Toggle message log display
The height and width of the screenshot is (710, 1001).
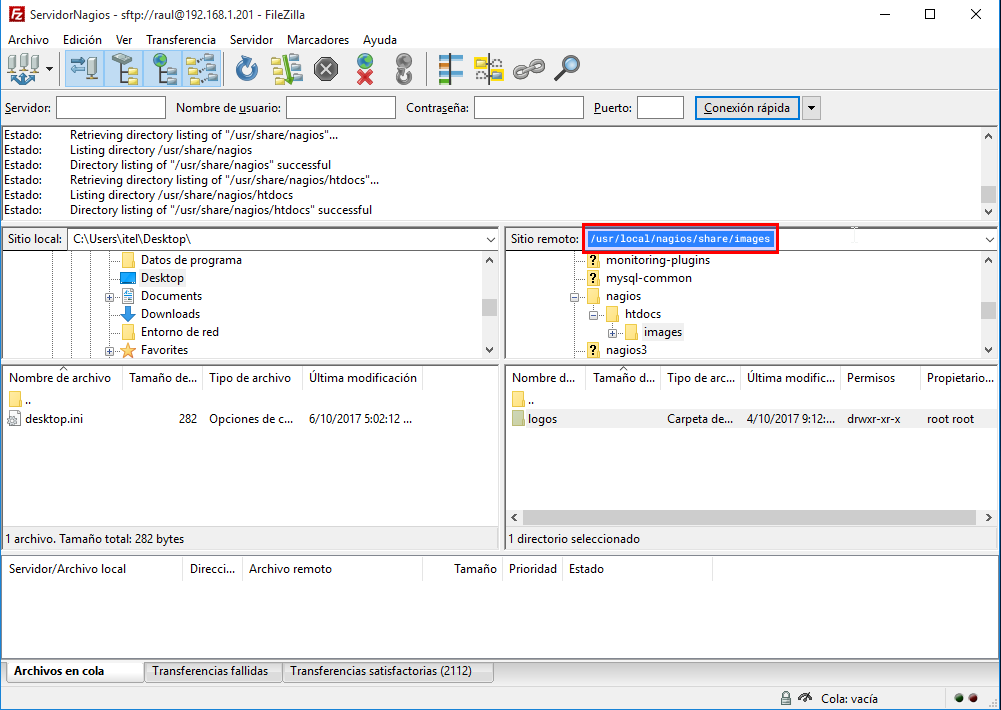pyautogui.click(x=85, y=68)
